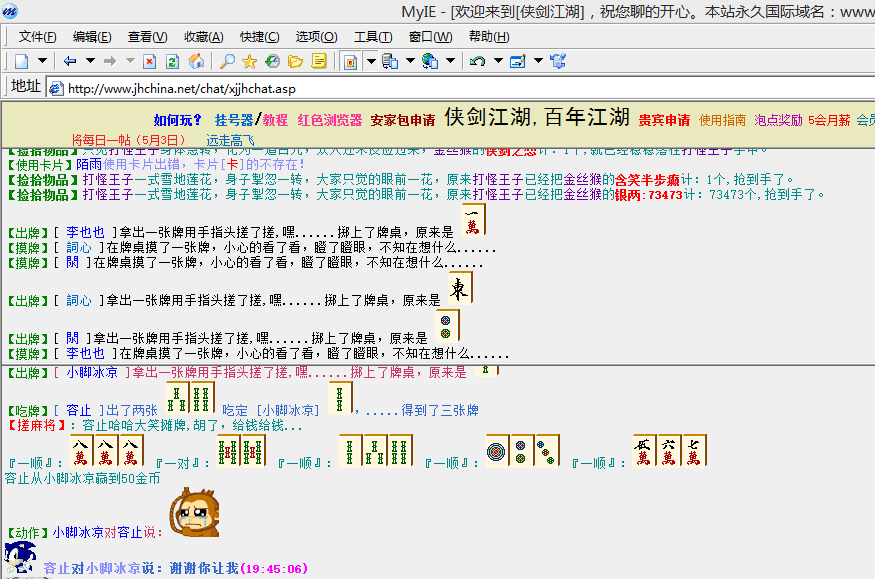Click 李也也 in the 一萬 出牌 line

click(85, 232)
